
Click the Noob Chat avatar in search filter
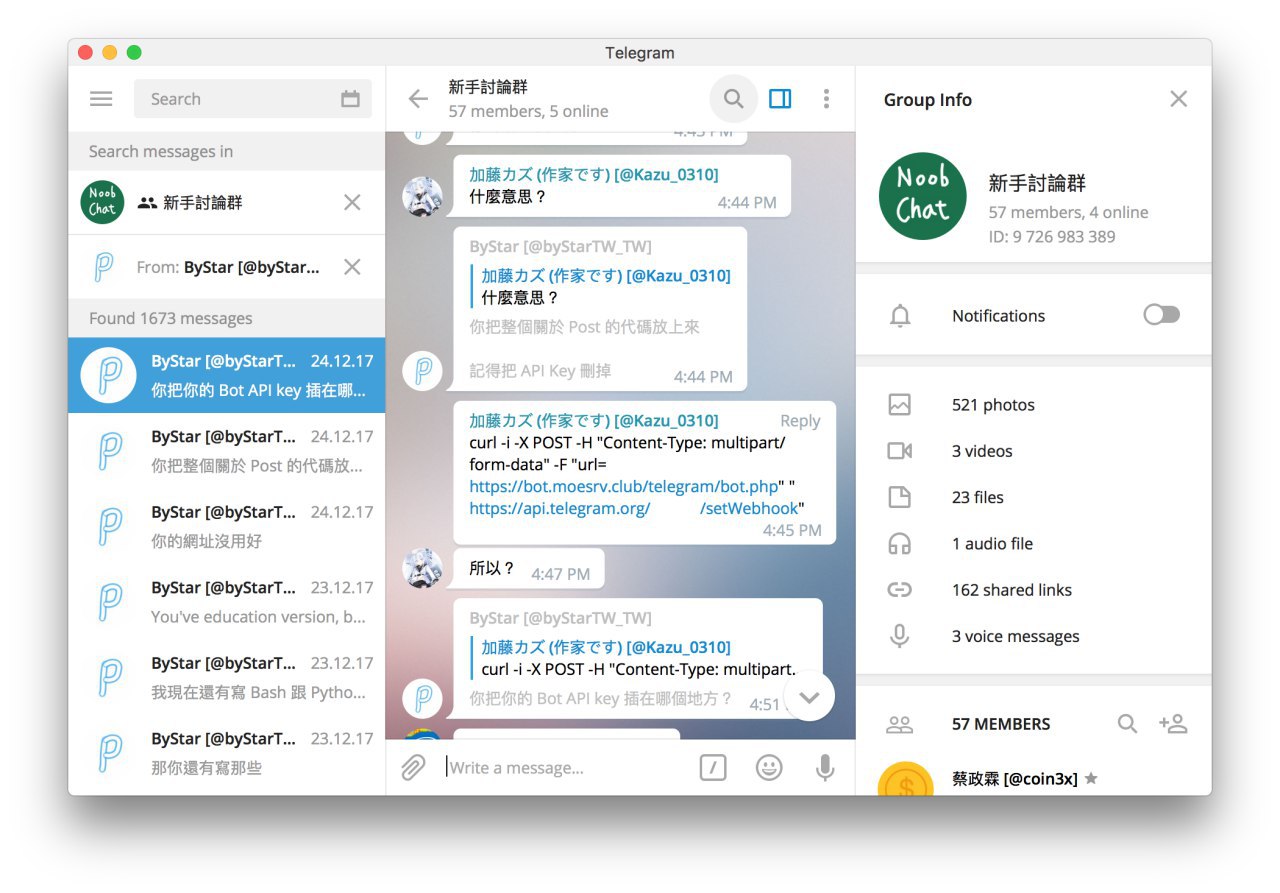(x=102, y=203)
